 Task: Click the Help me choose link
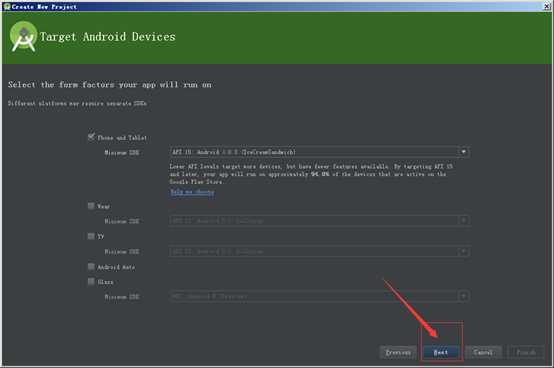click(192, 192)
